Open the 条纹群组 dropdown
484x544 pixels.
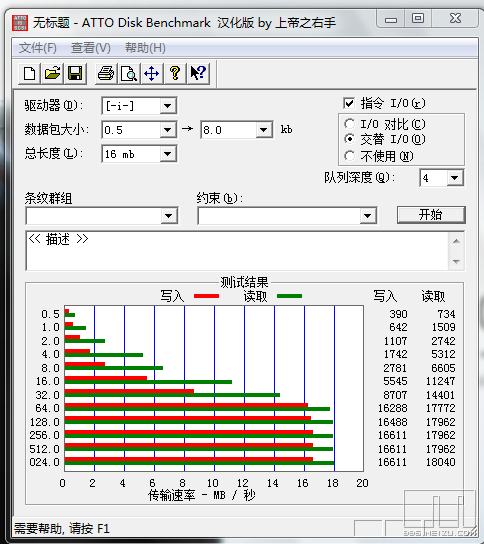(x=169, y=216)
